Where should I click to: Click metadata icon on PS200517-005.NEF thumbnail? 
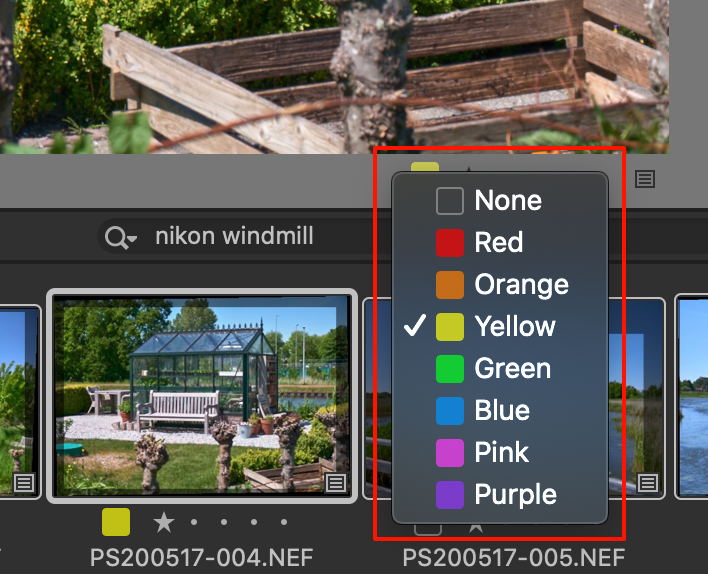tap(648, 483)
